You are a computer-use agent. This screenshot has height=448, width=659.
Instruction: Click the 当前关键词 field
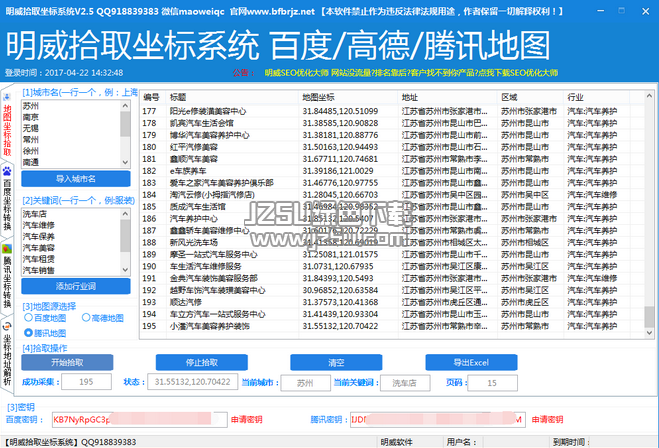[x=405, y=383]
